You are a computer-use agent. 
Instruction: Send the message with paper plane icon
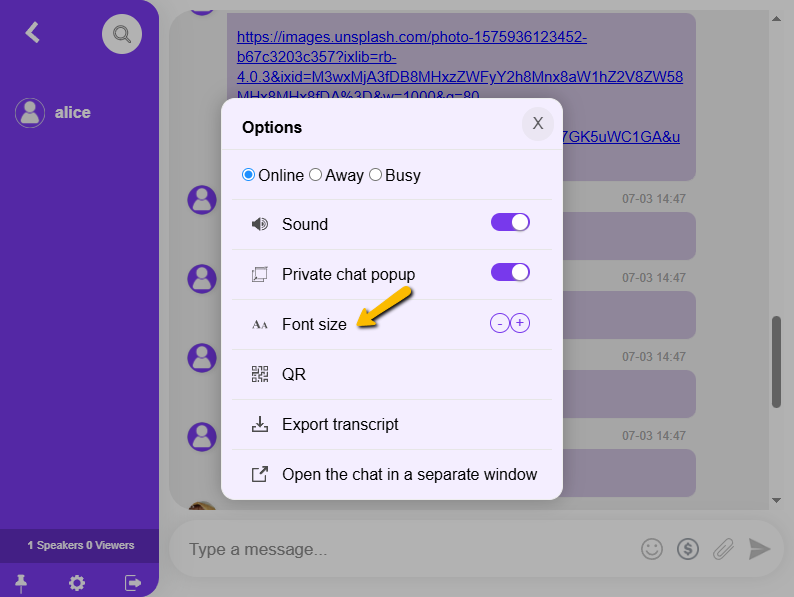[x=760, y=548]
